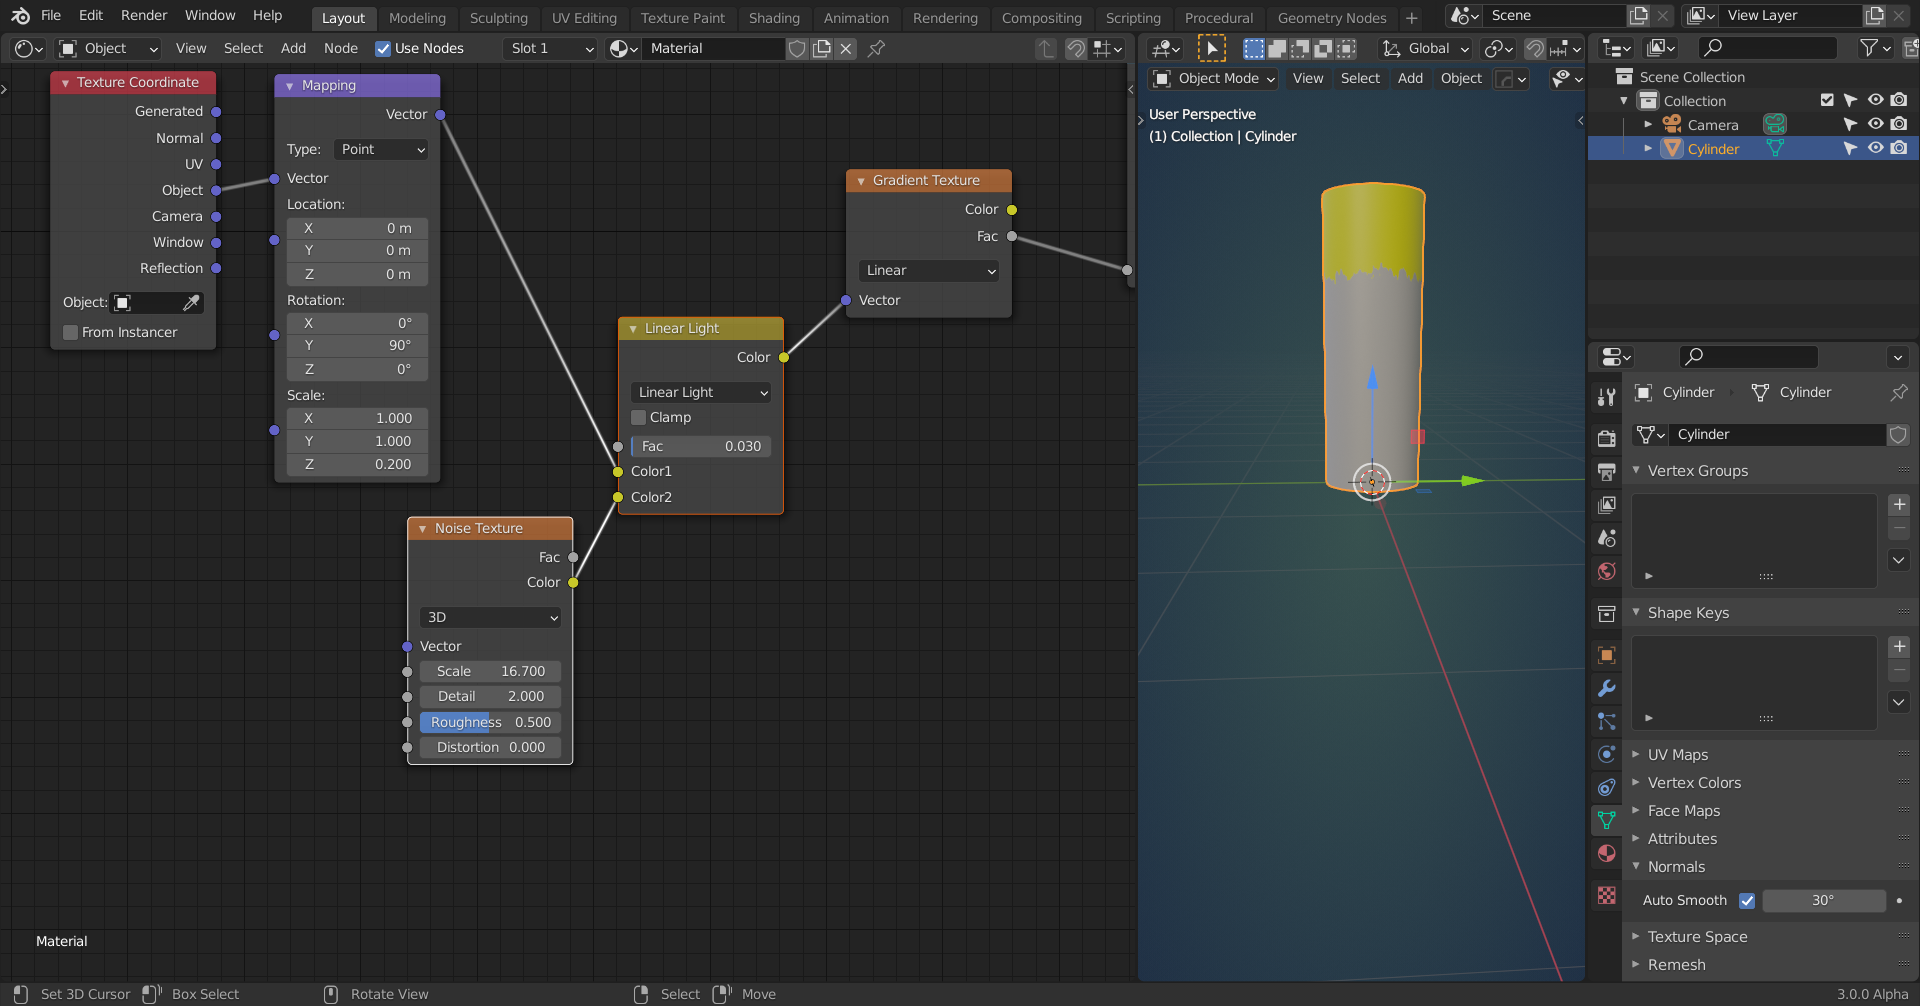Open the Render menu
Viewport: 1920px width, 1006px height.
(x=144, y=16)
